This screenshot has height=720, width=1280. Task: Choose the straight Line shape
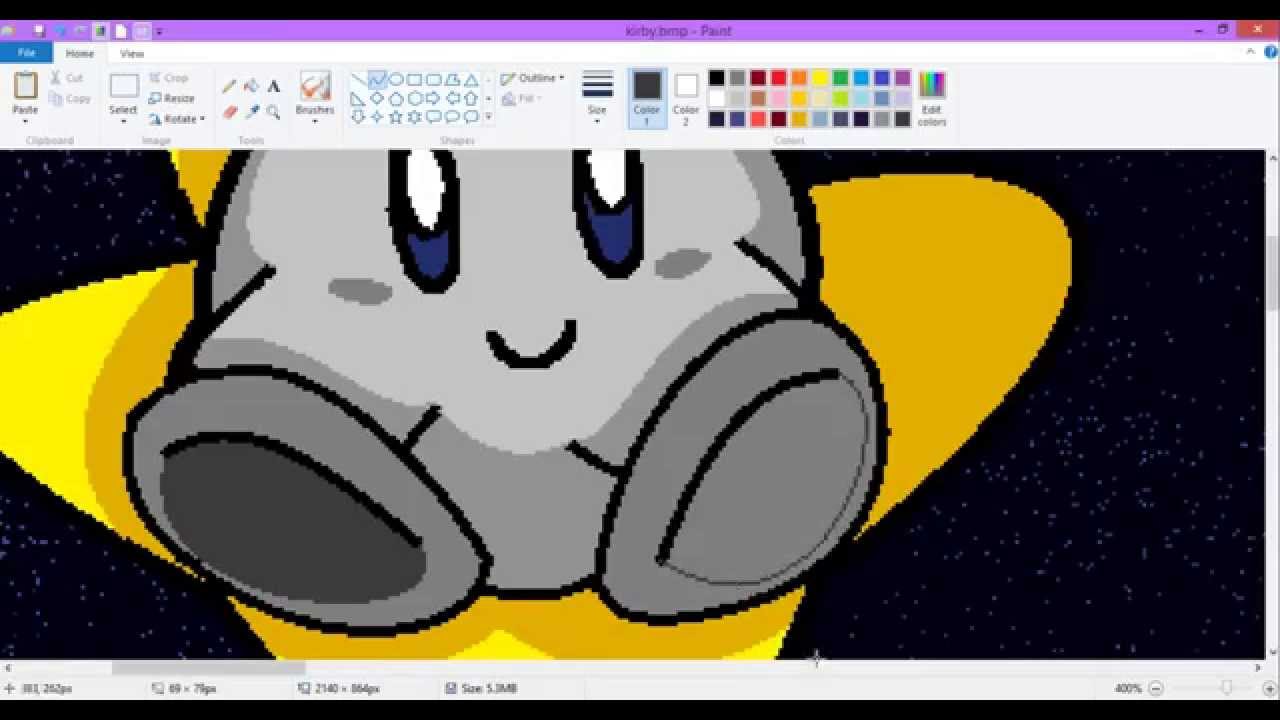pos(358,79)
